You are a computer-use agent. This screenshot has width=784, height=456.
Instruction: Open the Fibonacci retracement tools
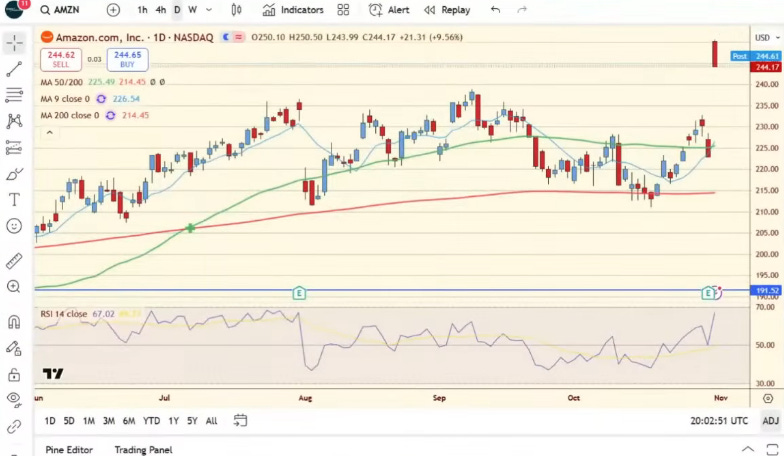pos(14,95)
